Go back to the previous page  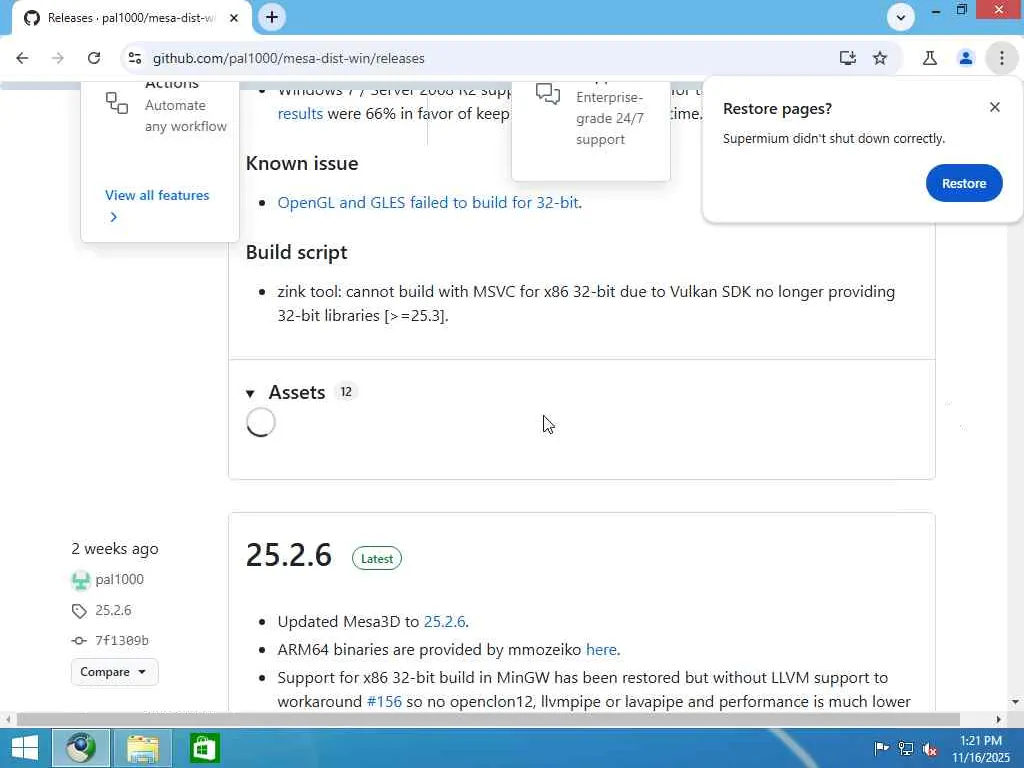(x=22, y=58)
